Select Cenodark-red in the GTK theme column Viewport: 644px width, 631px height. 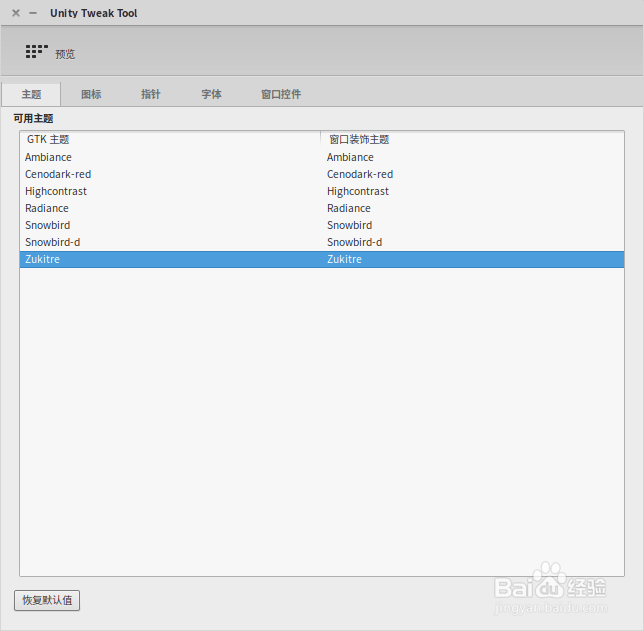point(58,174)
